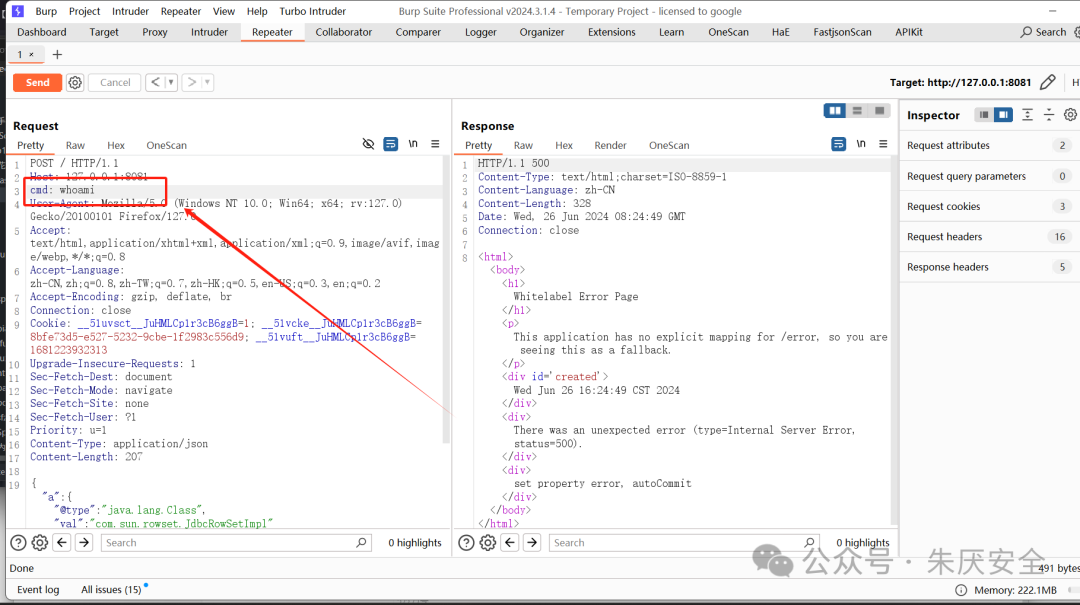Go to next request in history
The image size is (1080, 605).
[192, 83]
